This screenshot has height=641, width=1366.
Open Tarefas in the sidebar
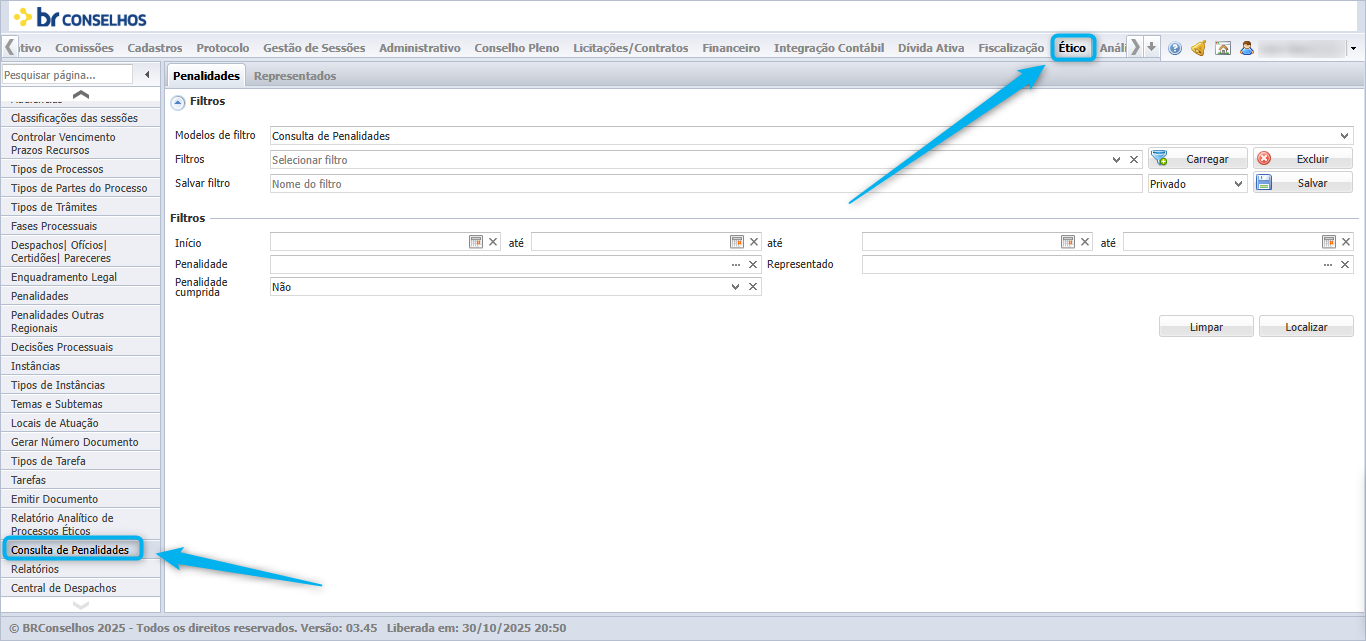(x=80, y=480)
